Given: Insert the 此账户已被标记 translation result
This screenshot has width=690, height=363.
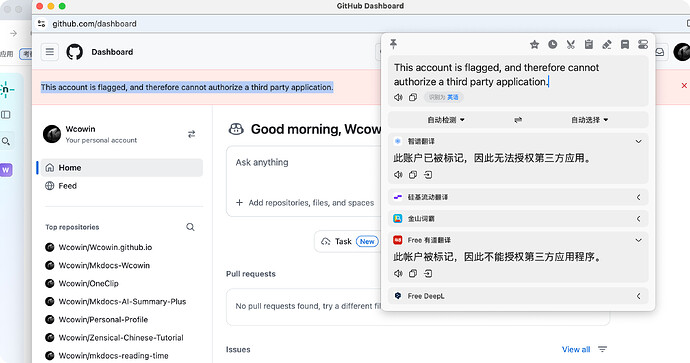Looking at the screenshot, I should [428, 175].
